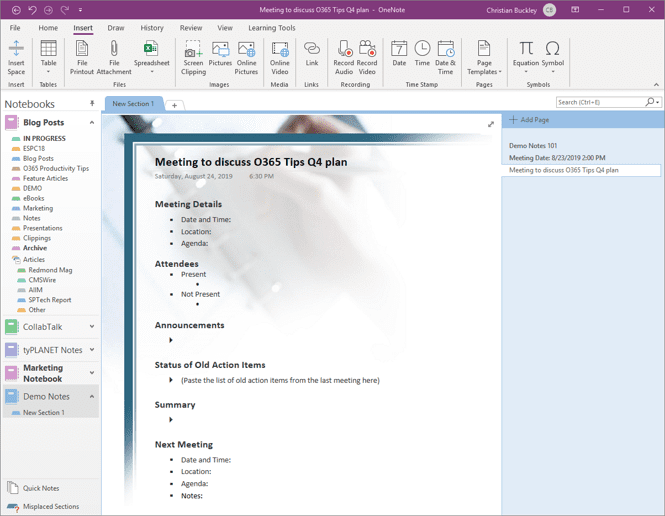Collapse the Blog Posts notebook
The width and height of the screenshot is (665, 516).
(92, 123)
